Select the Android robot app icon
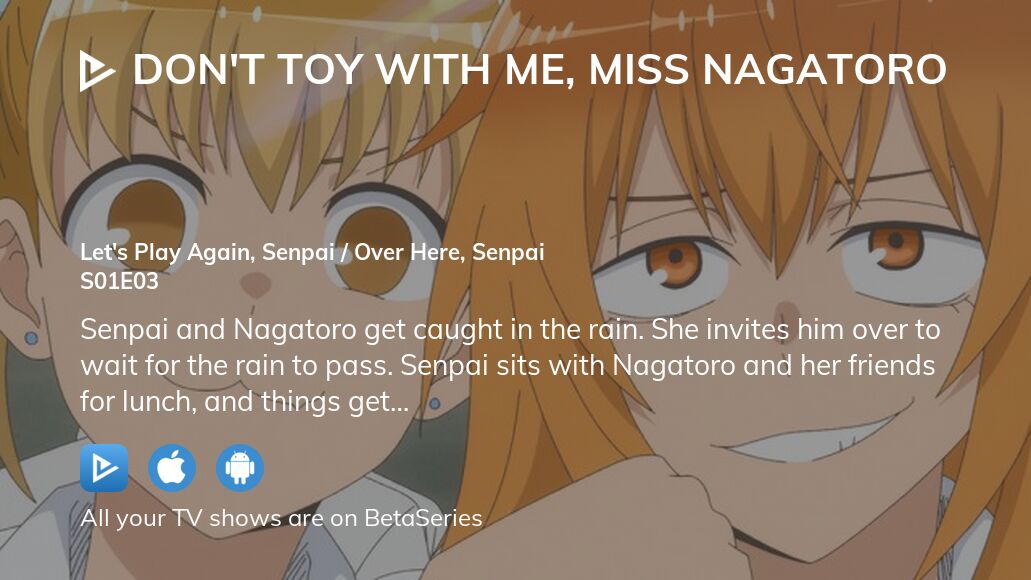Image resolution: width=1031 pixels, height=580 pixels. pos(240,468)
